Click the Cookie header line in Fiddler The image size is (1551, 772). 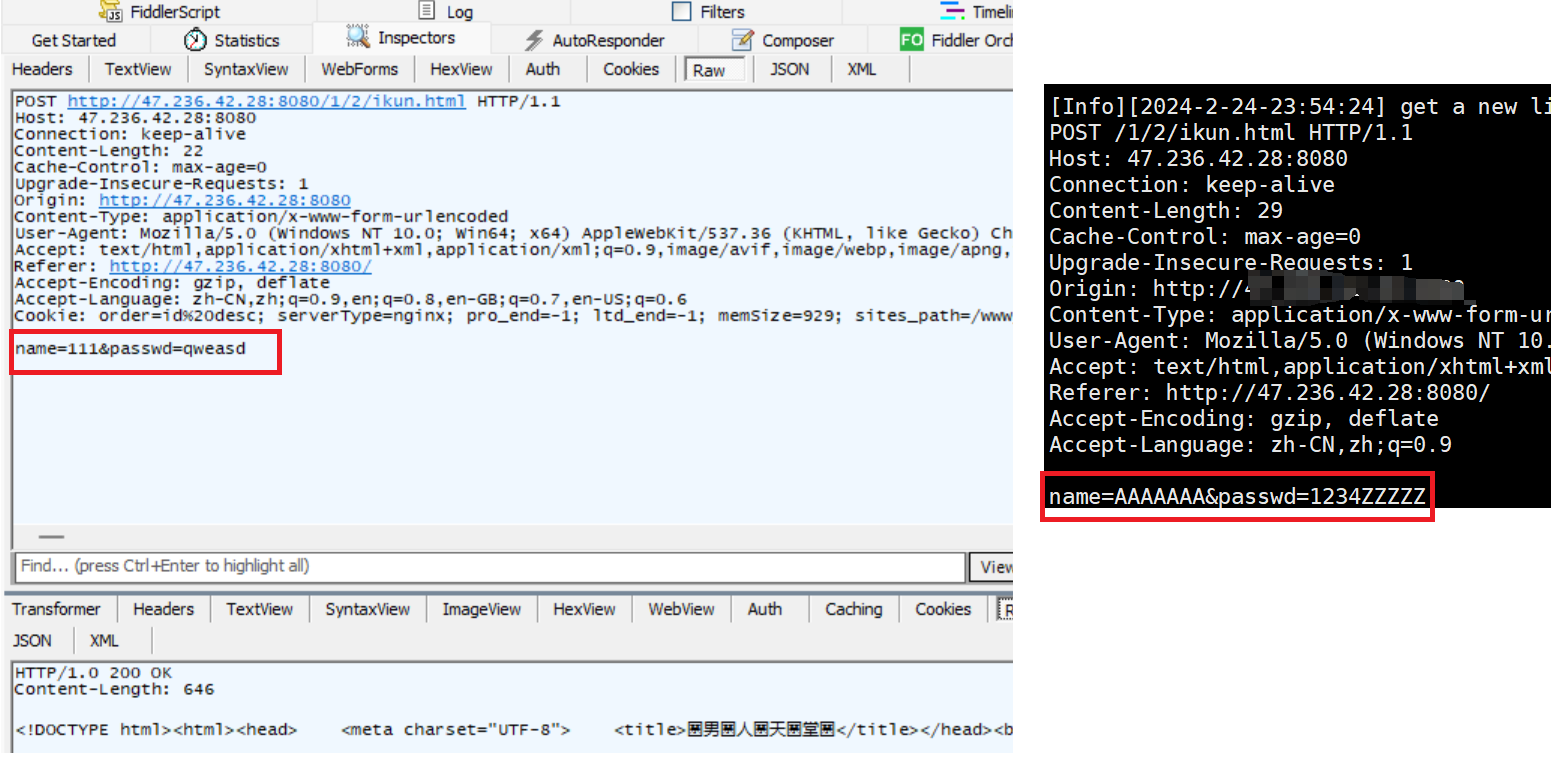pos(514,316)
